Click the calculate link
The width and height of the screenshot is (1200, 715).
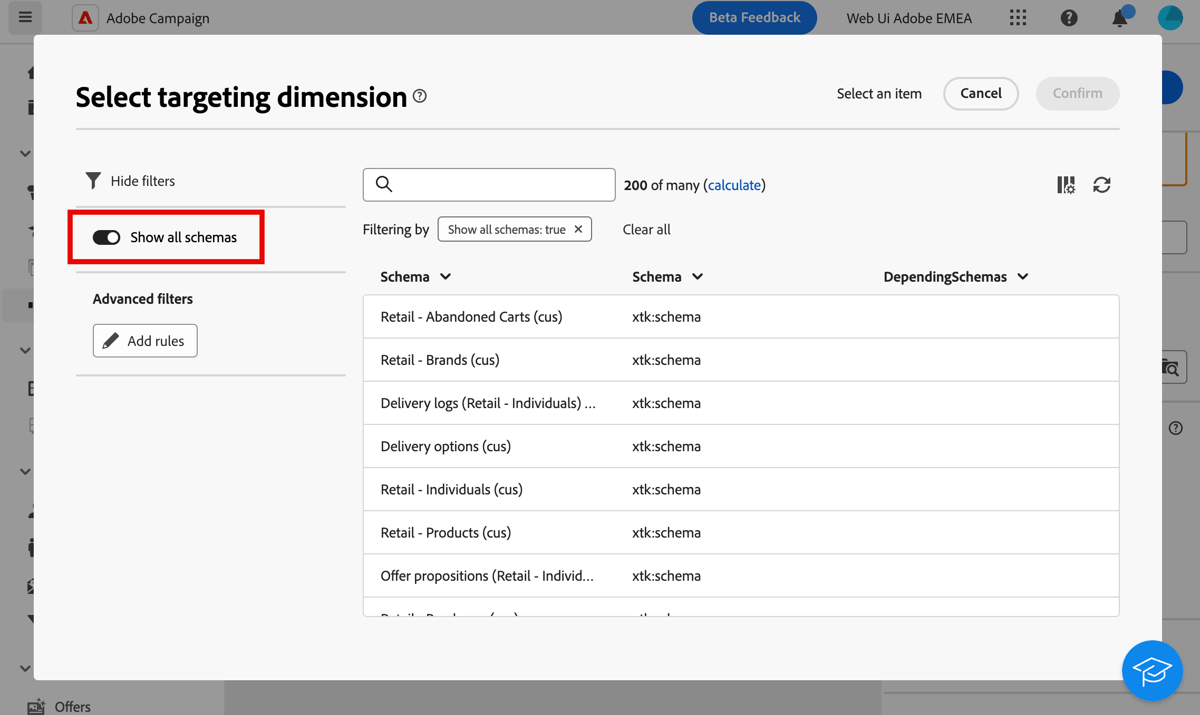click(x=734, y=184)
